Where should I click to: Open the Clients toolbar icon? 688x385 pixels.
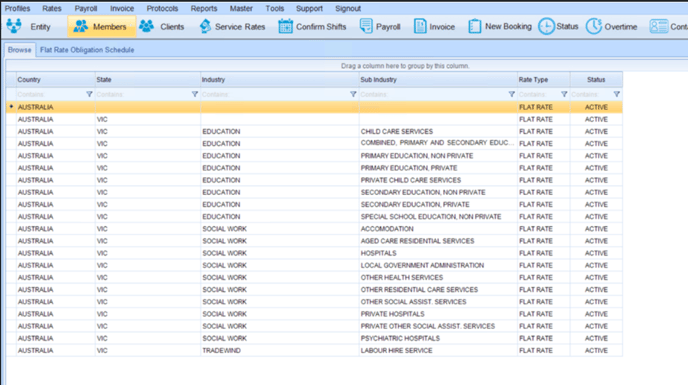tap(147, 26)
